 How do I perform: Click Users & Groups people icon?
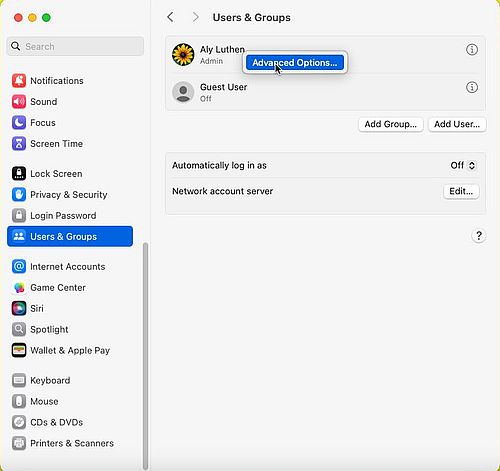(19, 236)
